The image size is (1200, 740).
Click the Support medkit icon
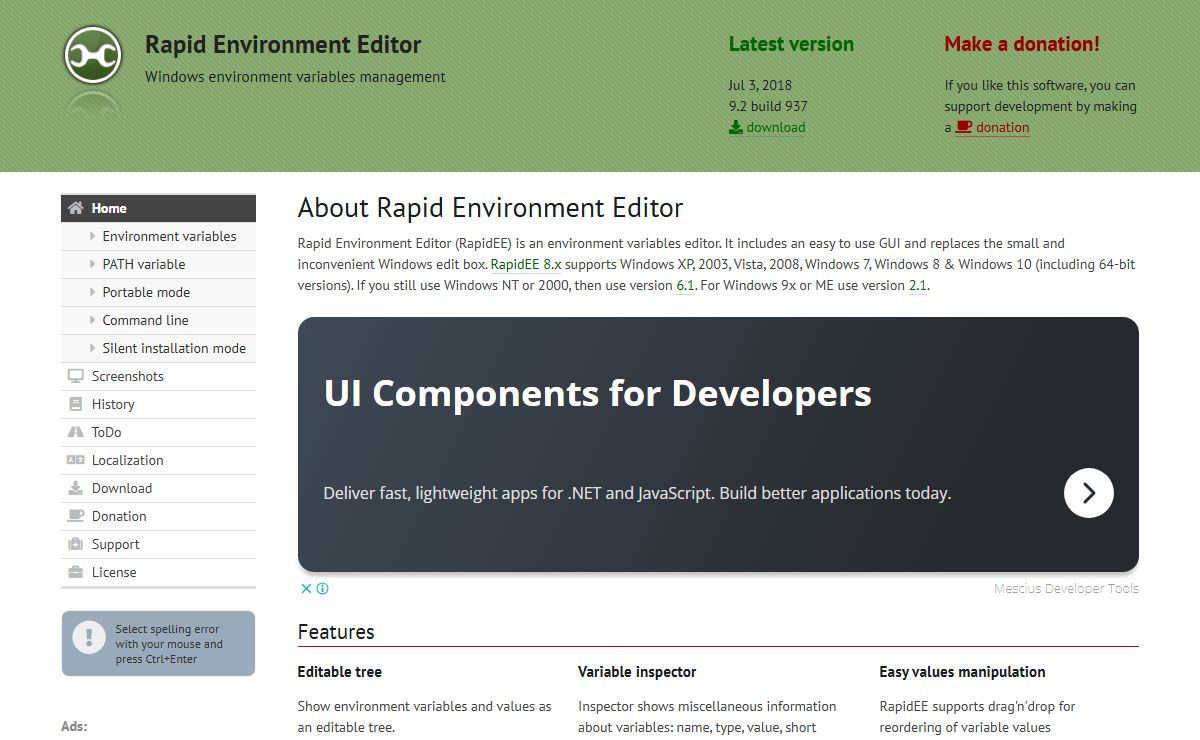75,544
